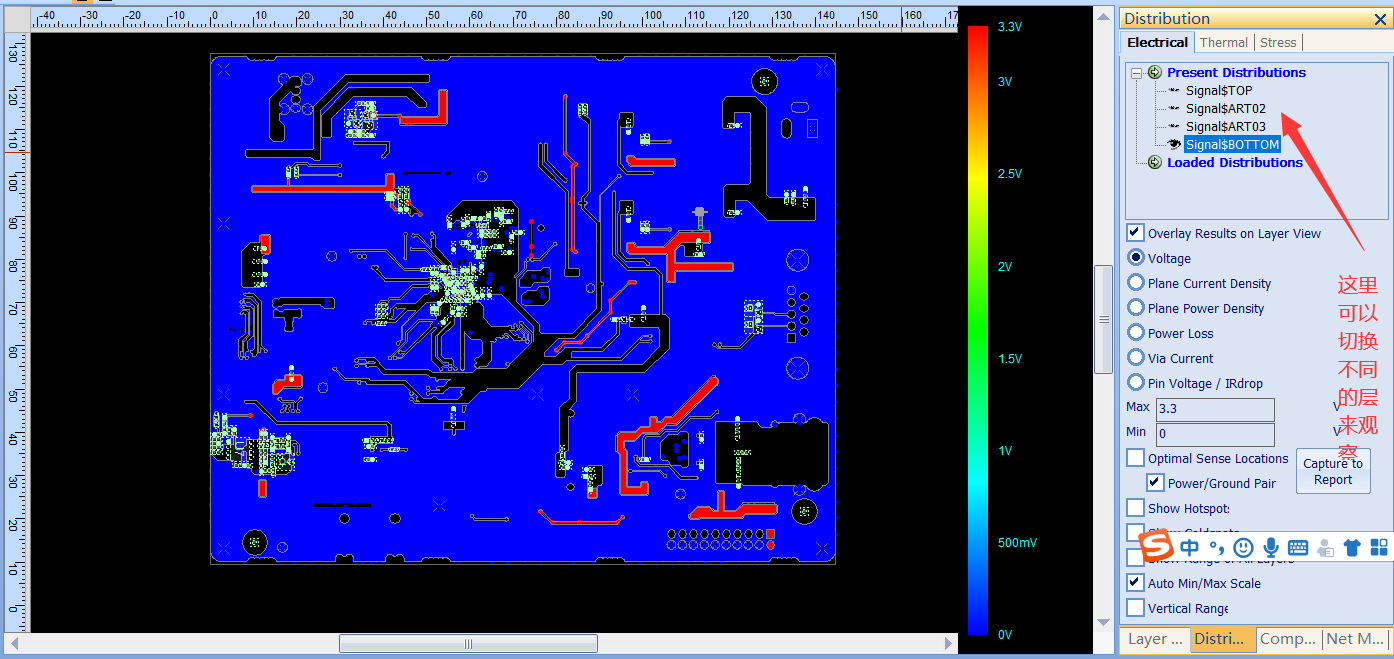The width and height of the screenshot is (1394, 659).
Task: Click the 1V label on legend
Action: (x=1005, y=450)
